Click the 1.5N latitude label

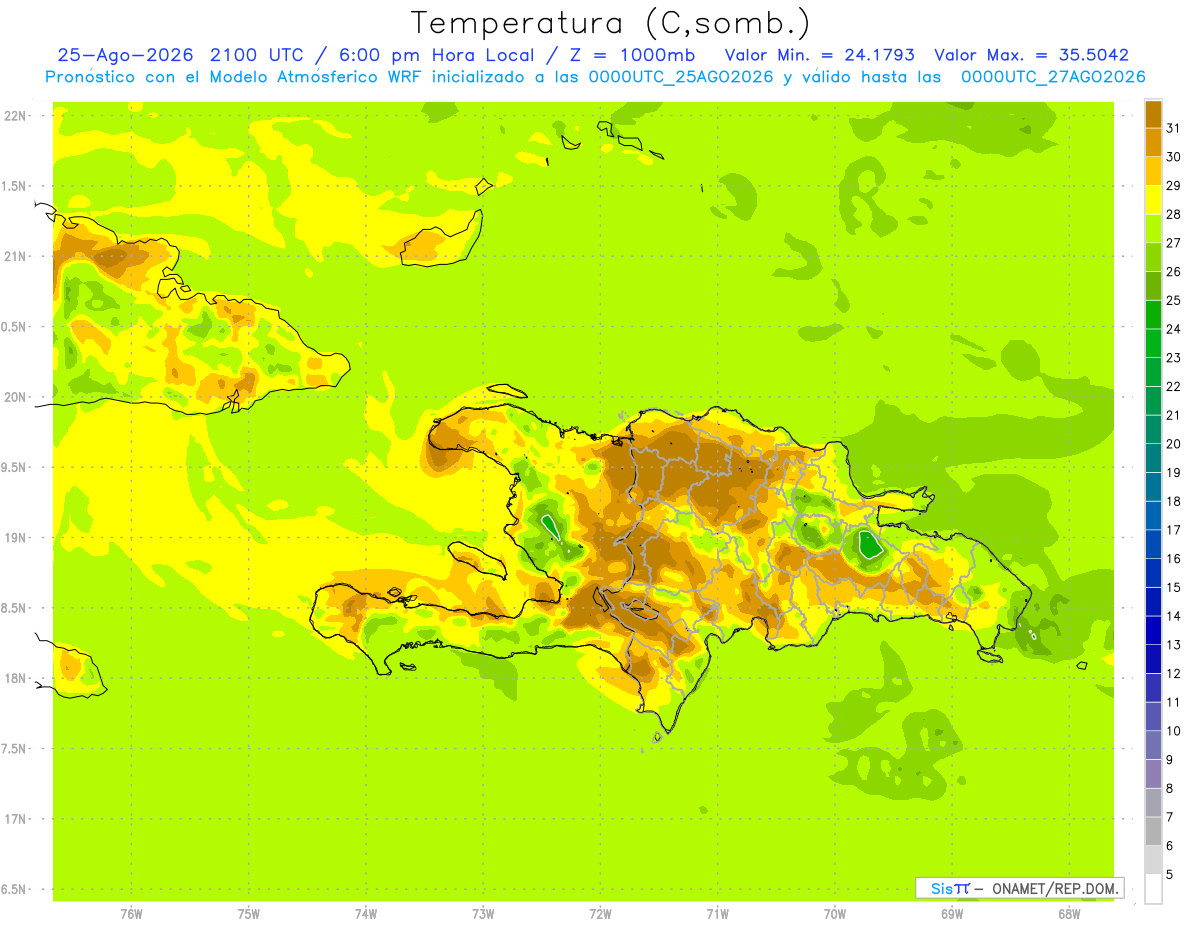pos(15,186)
